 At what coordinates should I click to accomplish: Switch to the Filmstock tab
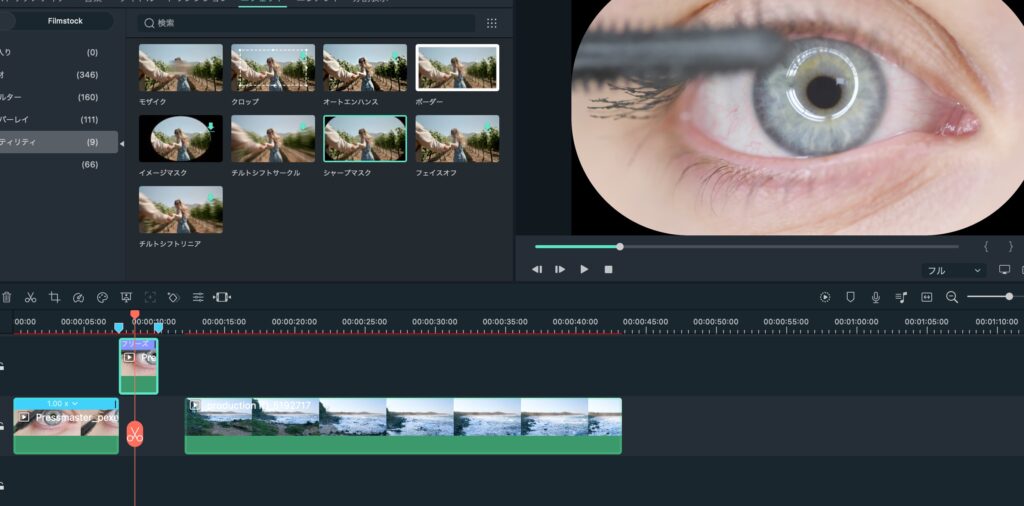tap(65, 20)
